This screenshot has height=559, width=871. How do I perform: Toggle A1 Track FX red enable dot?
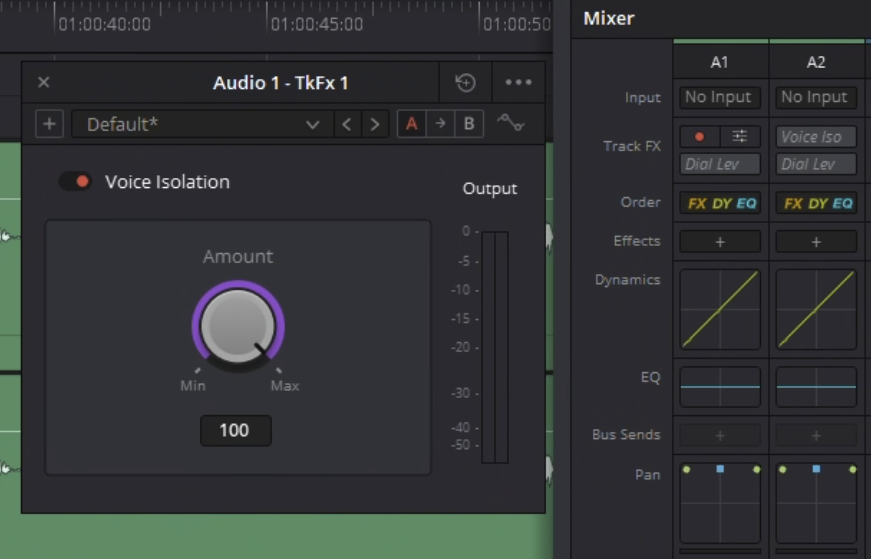tap(700, 136)
